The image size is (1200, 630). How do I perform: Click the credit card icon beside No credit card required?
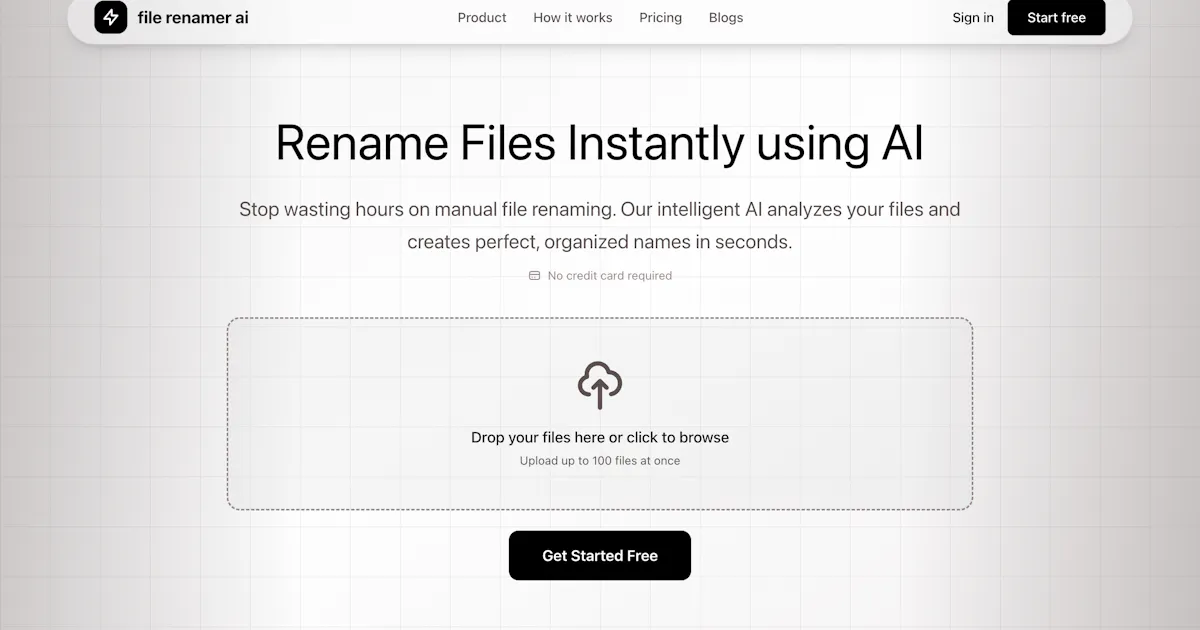click(534, 276)
